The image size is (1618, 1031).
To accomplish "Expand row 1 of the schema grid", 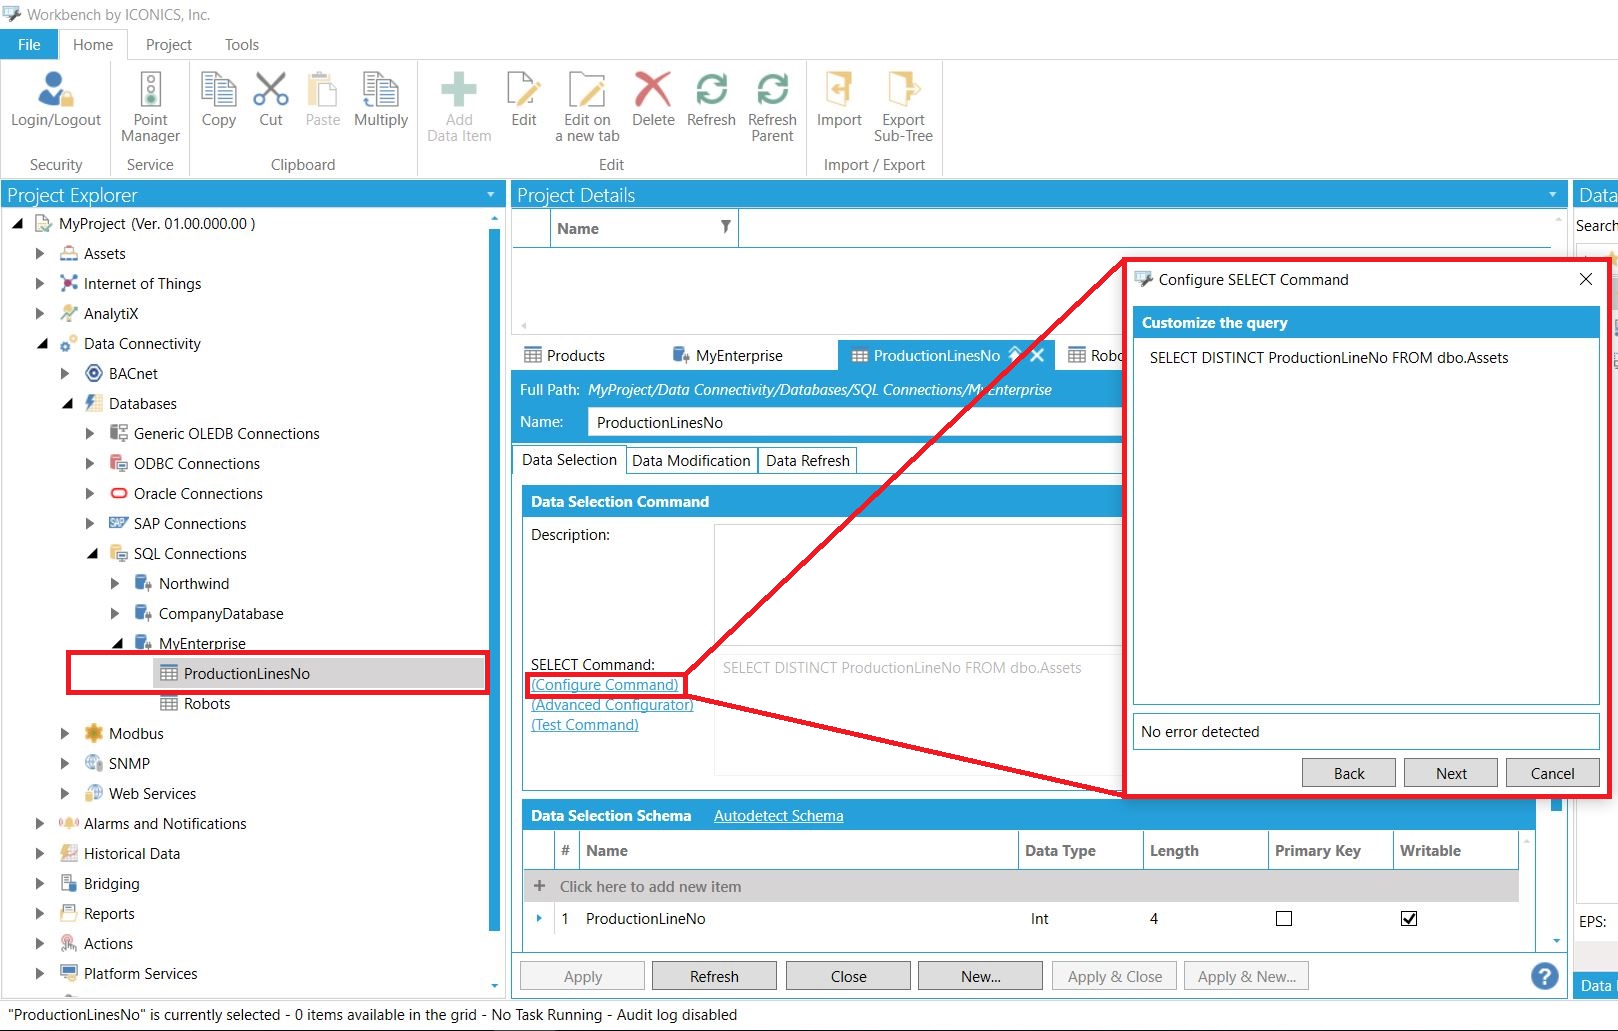I will [539, 918].
